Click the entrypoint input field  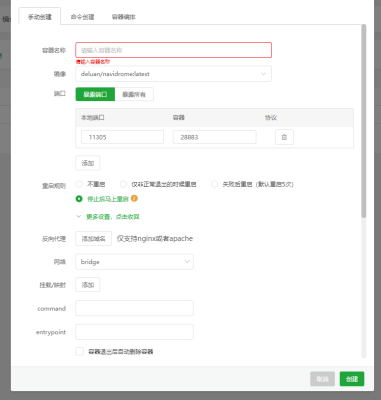134,332
